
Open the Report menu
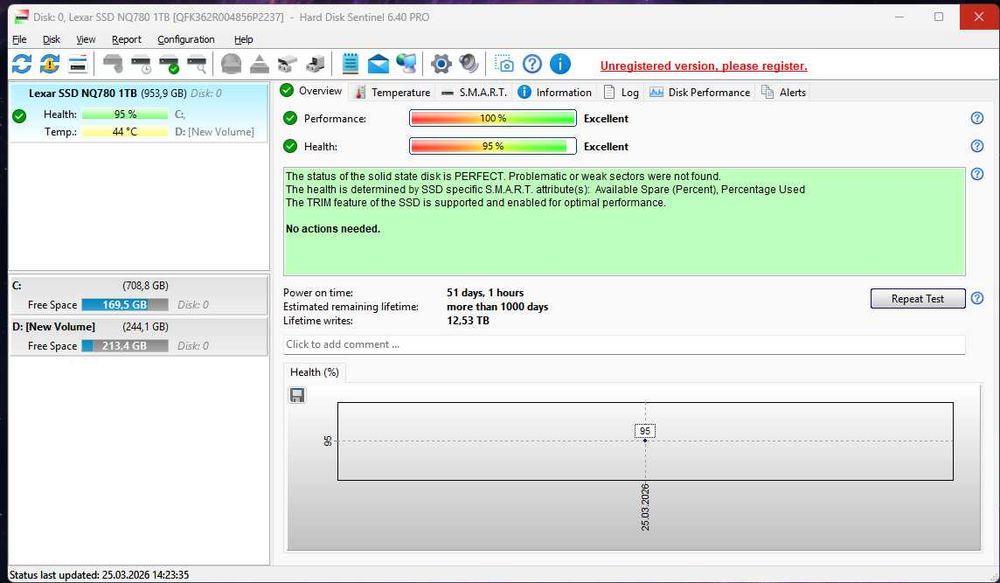tap(126, 40)
